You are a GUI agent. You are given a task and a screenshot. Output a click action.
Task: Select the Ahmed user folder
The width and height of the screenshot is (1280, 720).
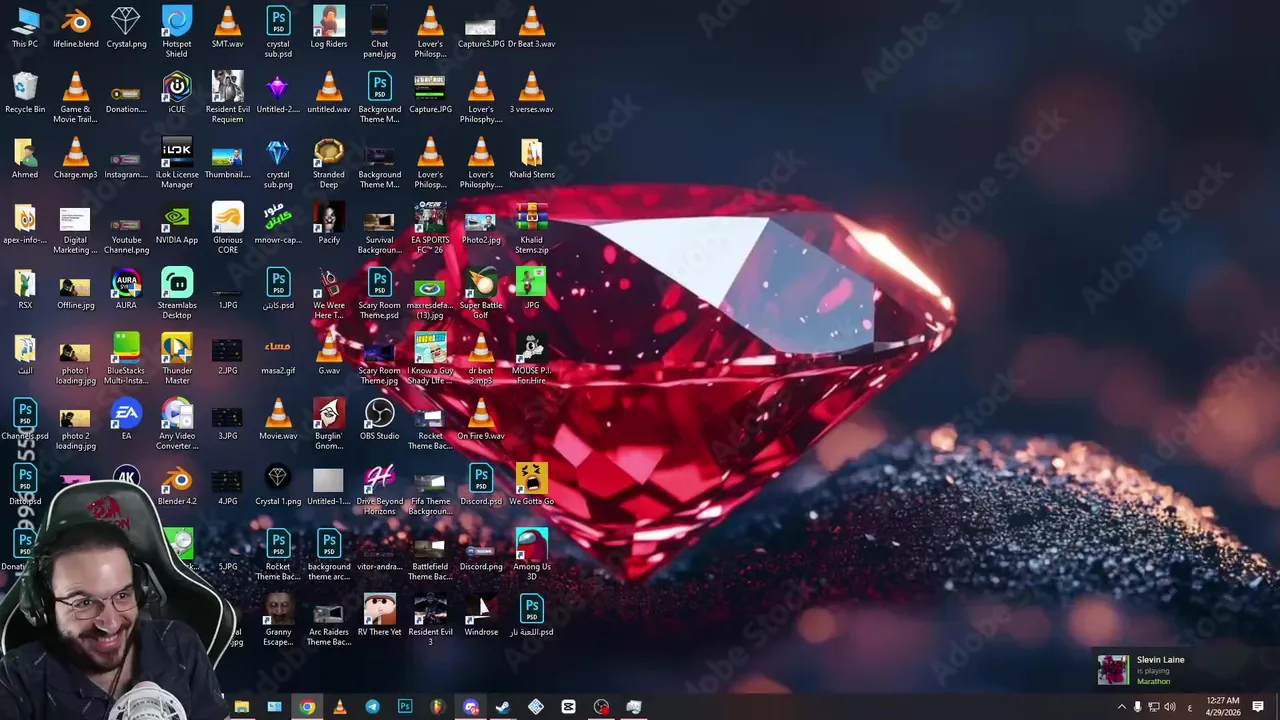coord(25,159)
